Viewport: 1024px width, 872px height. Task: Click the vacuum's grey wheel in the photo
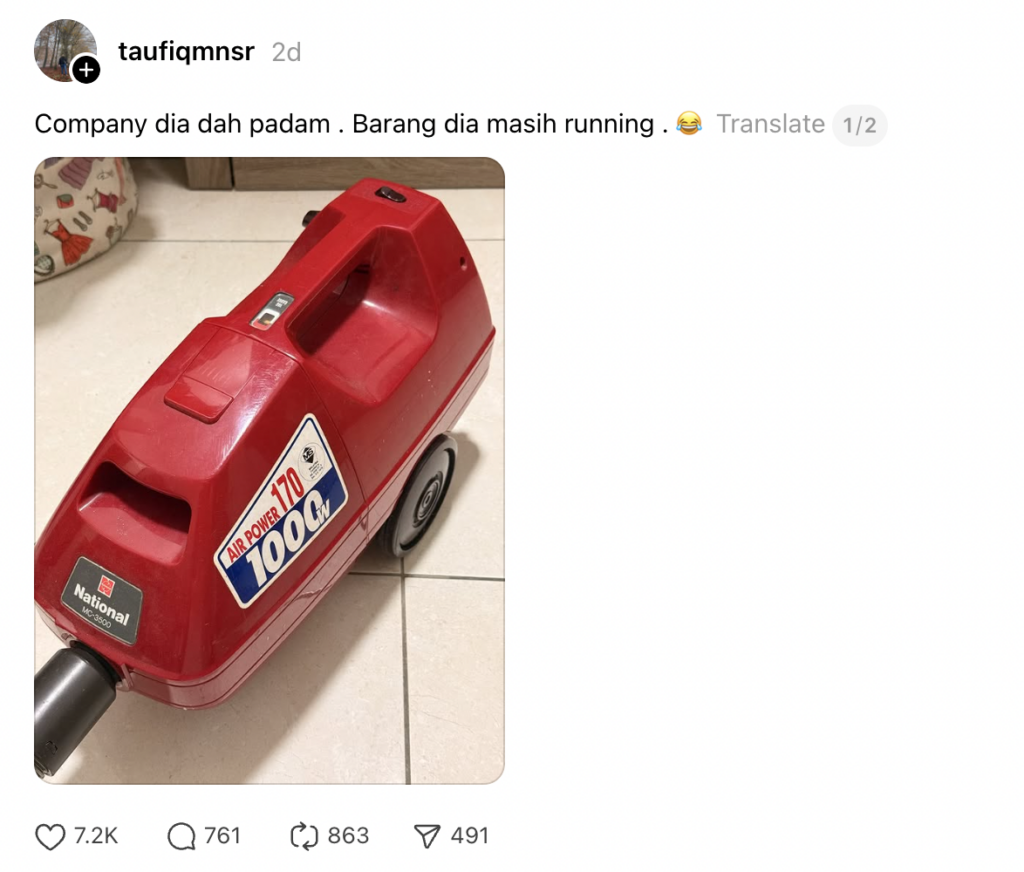point(419,496)
